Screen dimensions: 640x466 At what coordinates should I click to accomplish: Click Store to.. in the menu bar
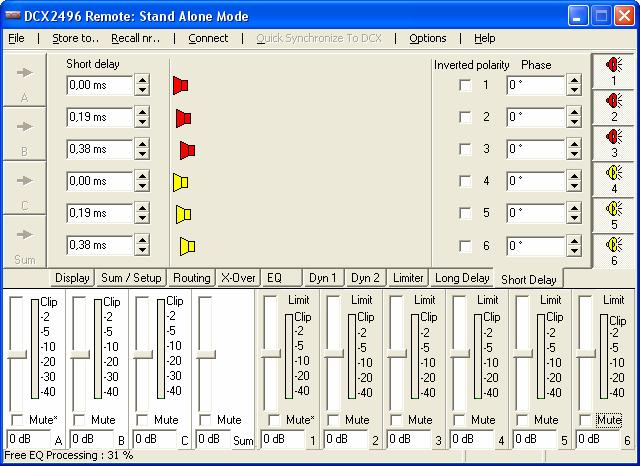pyautogui.click(x=75, y=38)
